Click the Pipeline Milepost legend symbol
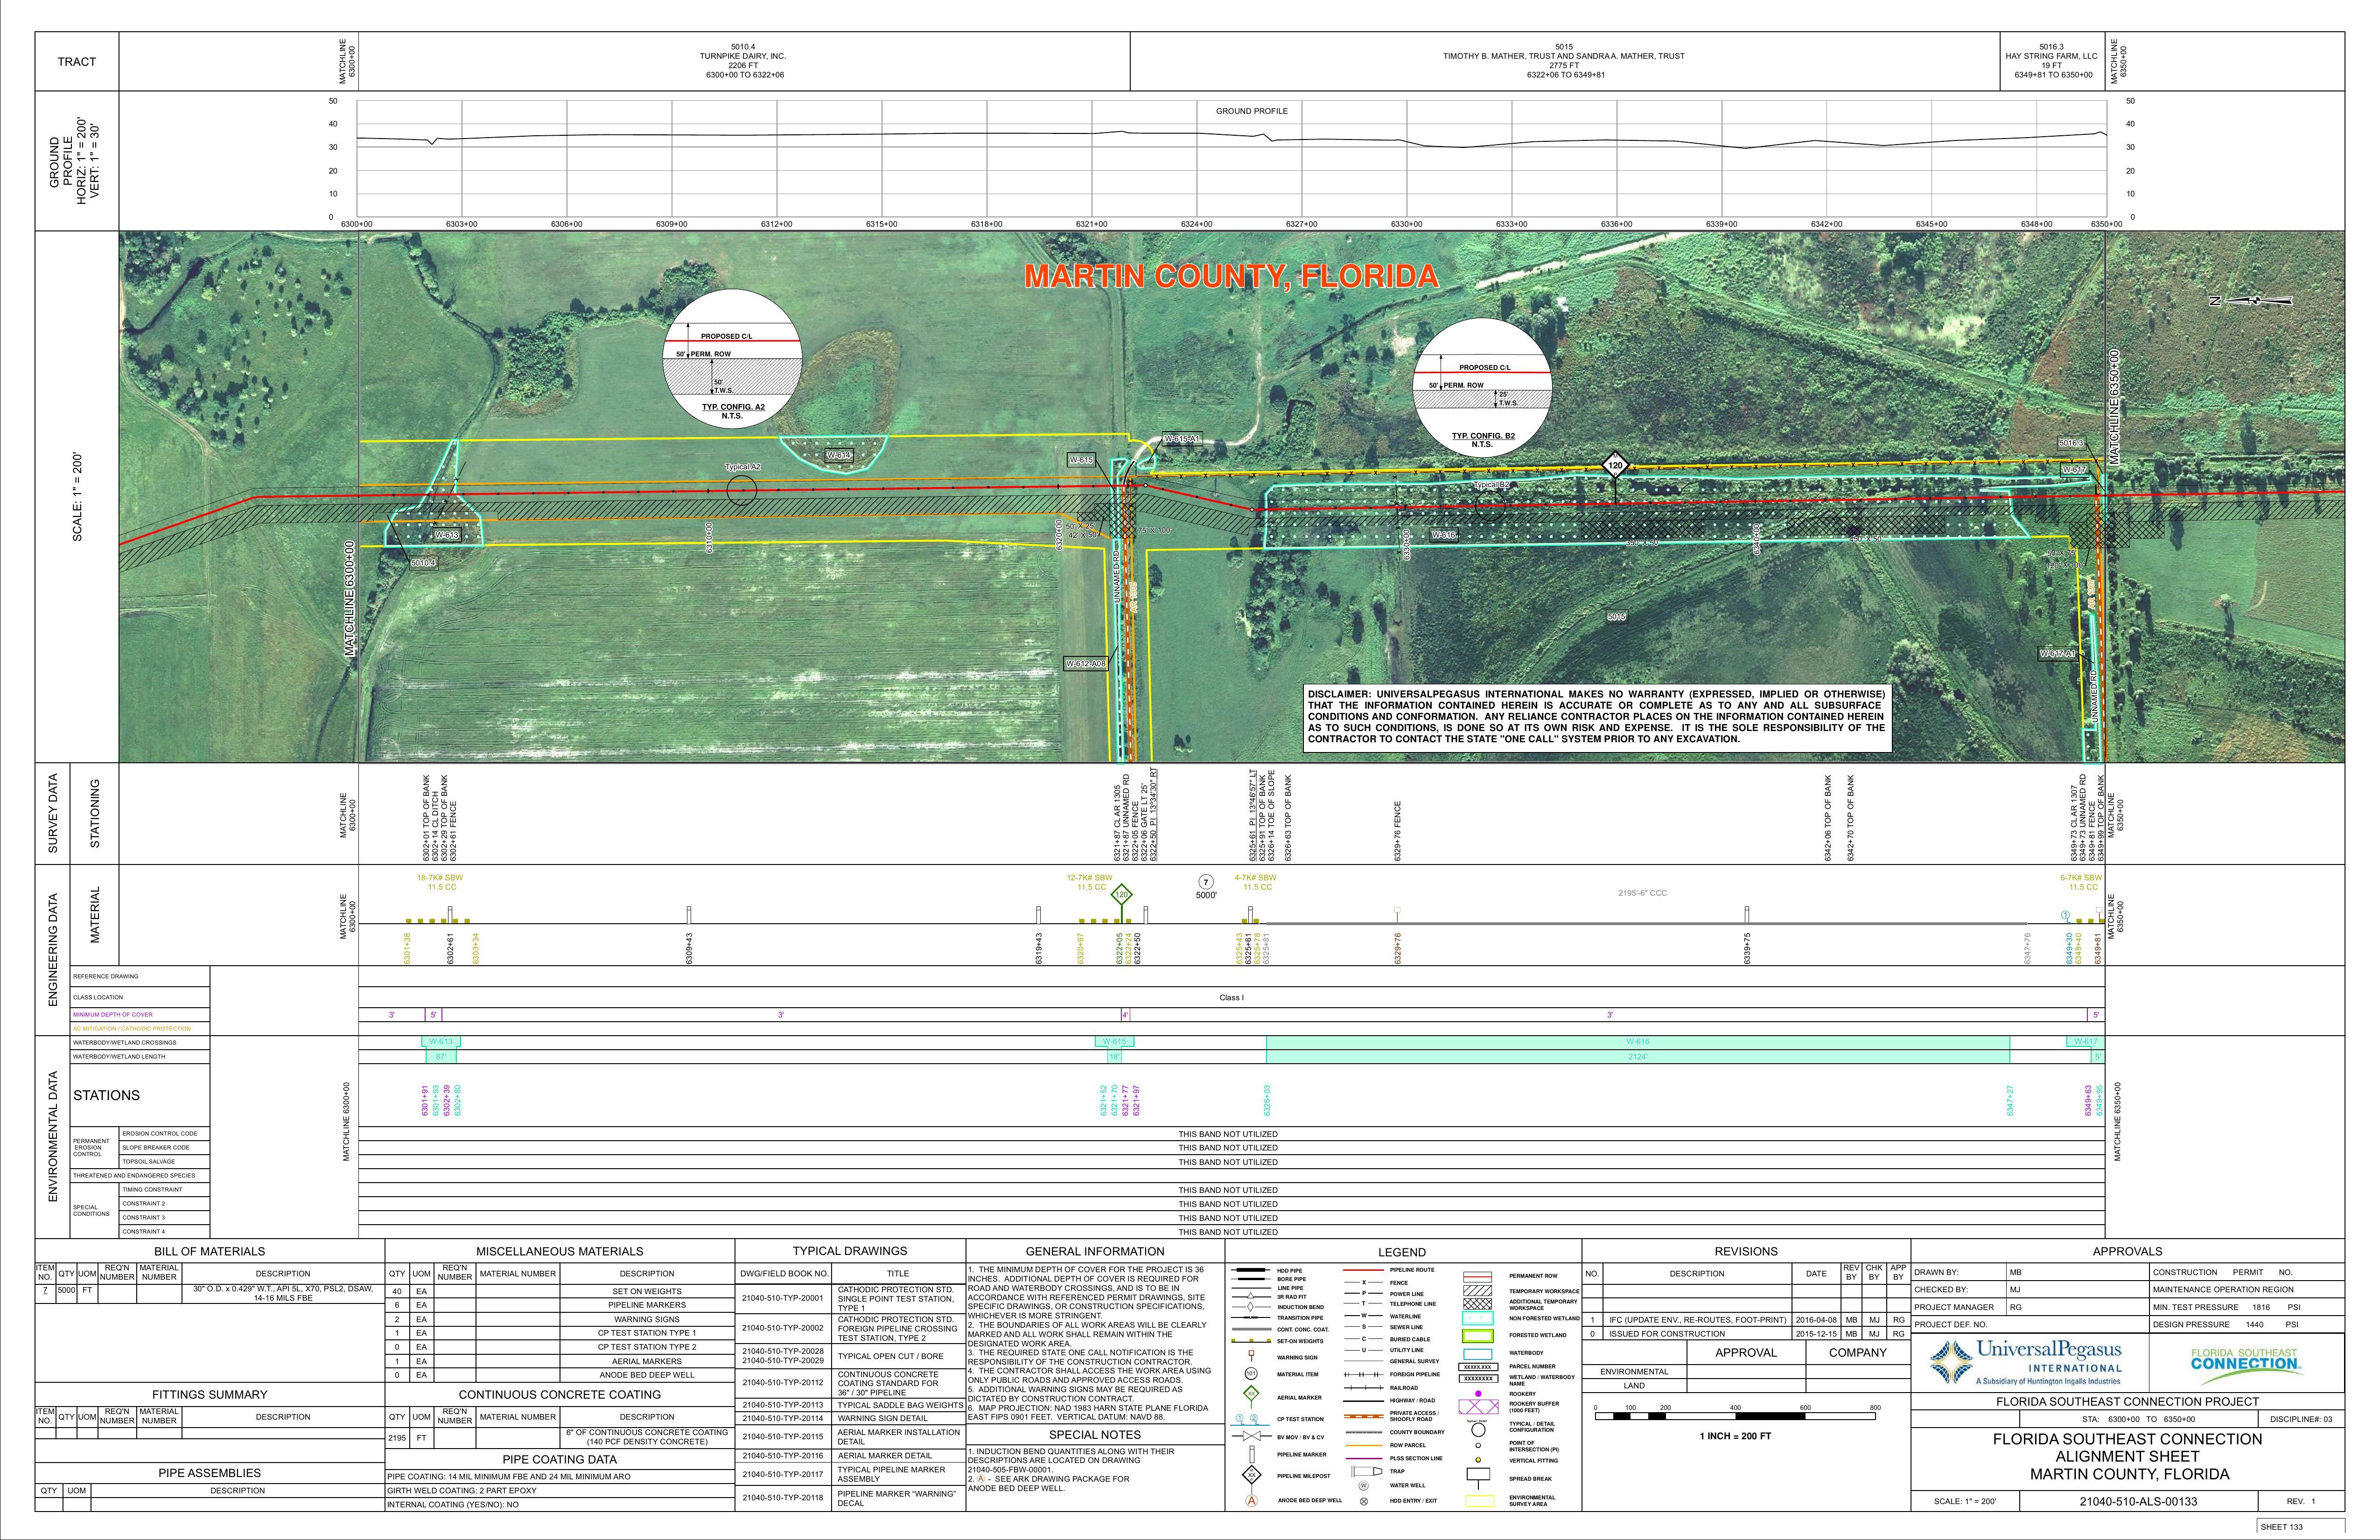The height and width of the screenshot is (1540, 2380). [x=1251, y=1475]
